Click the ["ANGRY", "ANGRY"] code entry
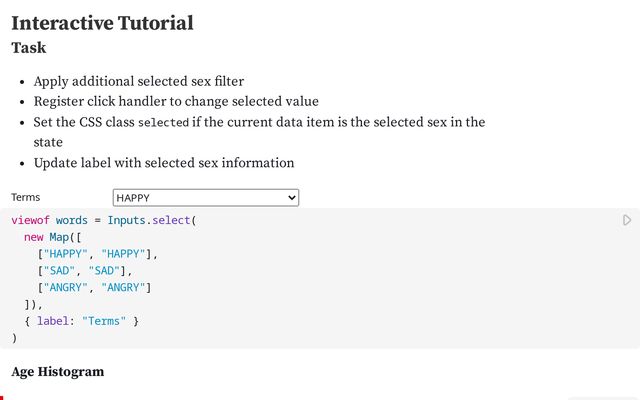640x400 pixels. point(94,288)
